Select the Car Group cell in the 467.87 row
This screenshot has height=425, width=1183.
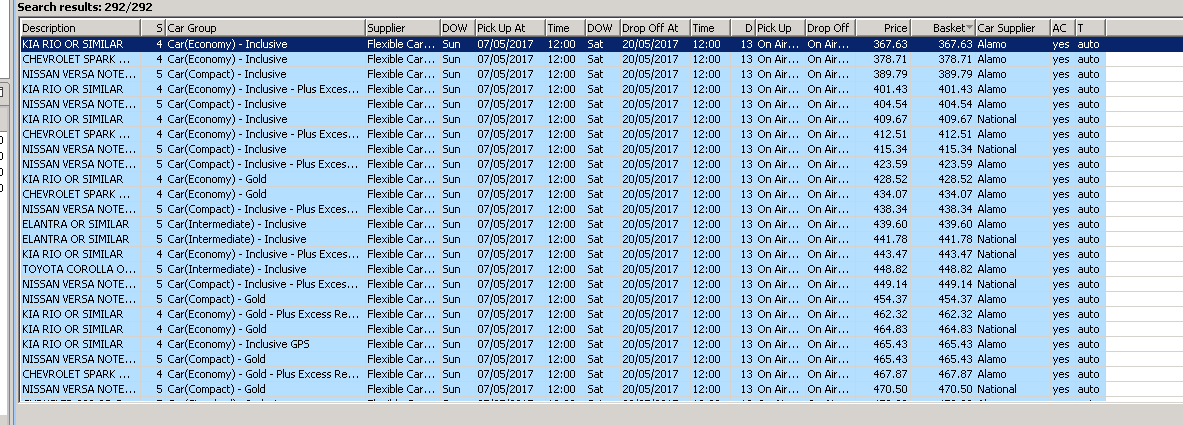pyautogui.click(x=265, y=374)
